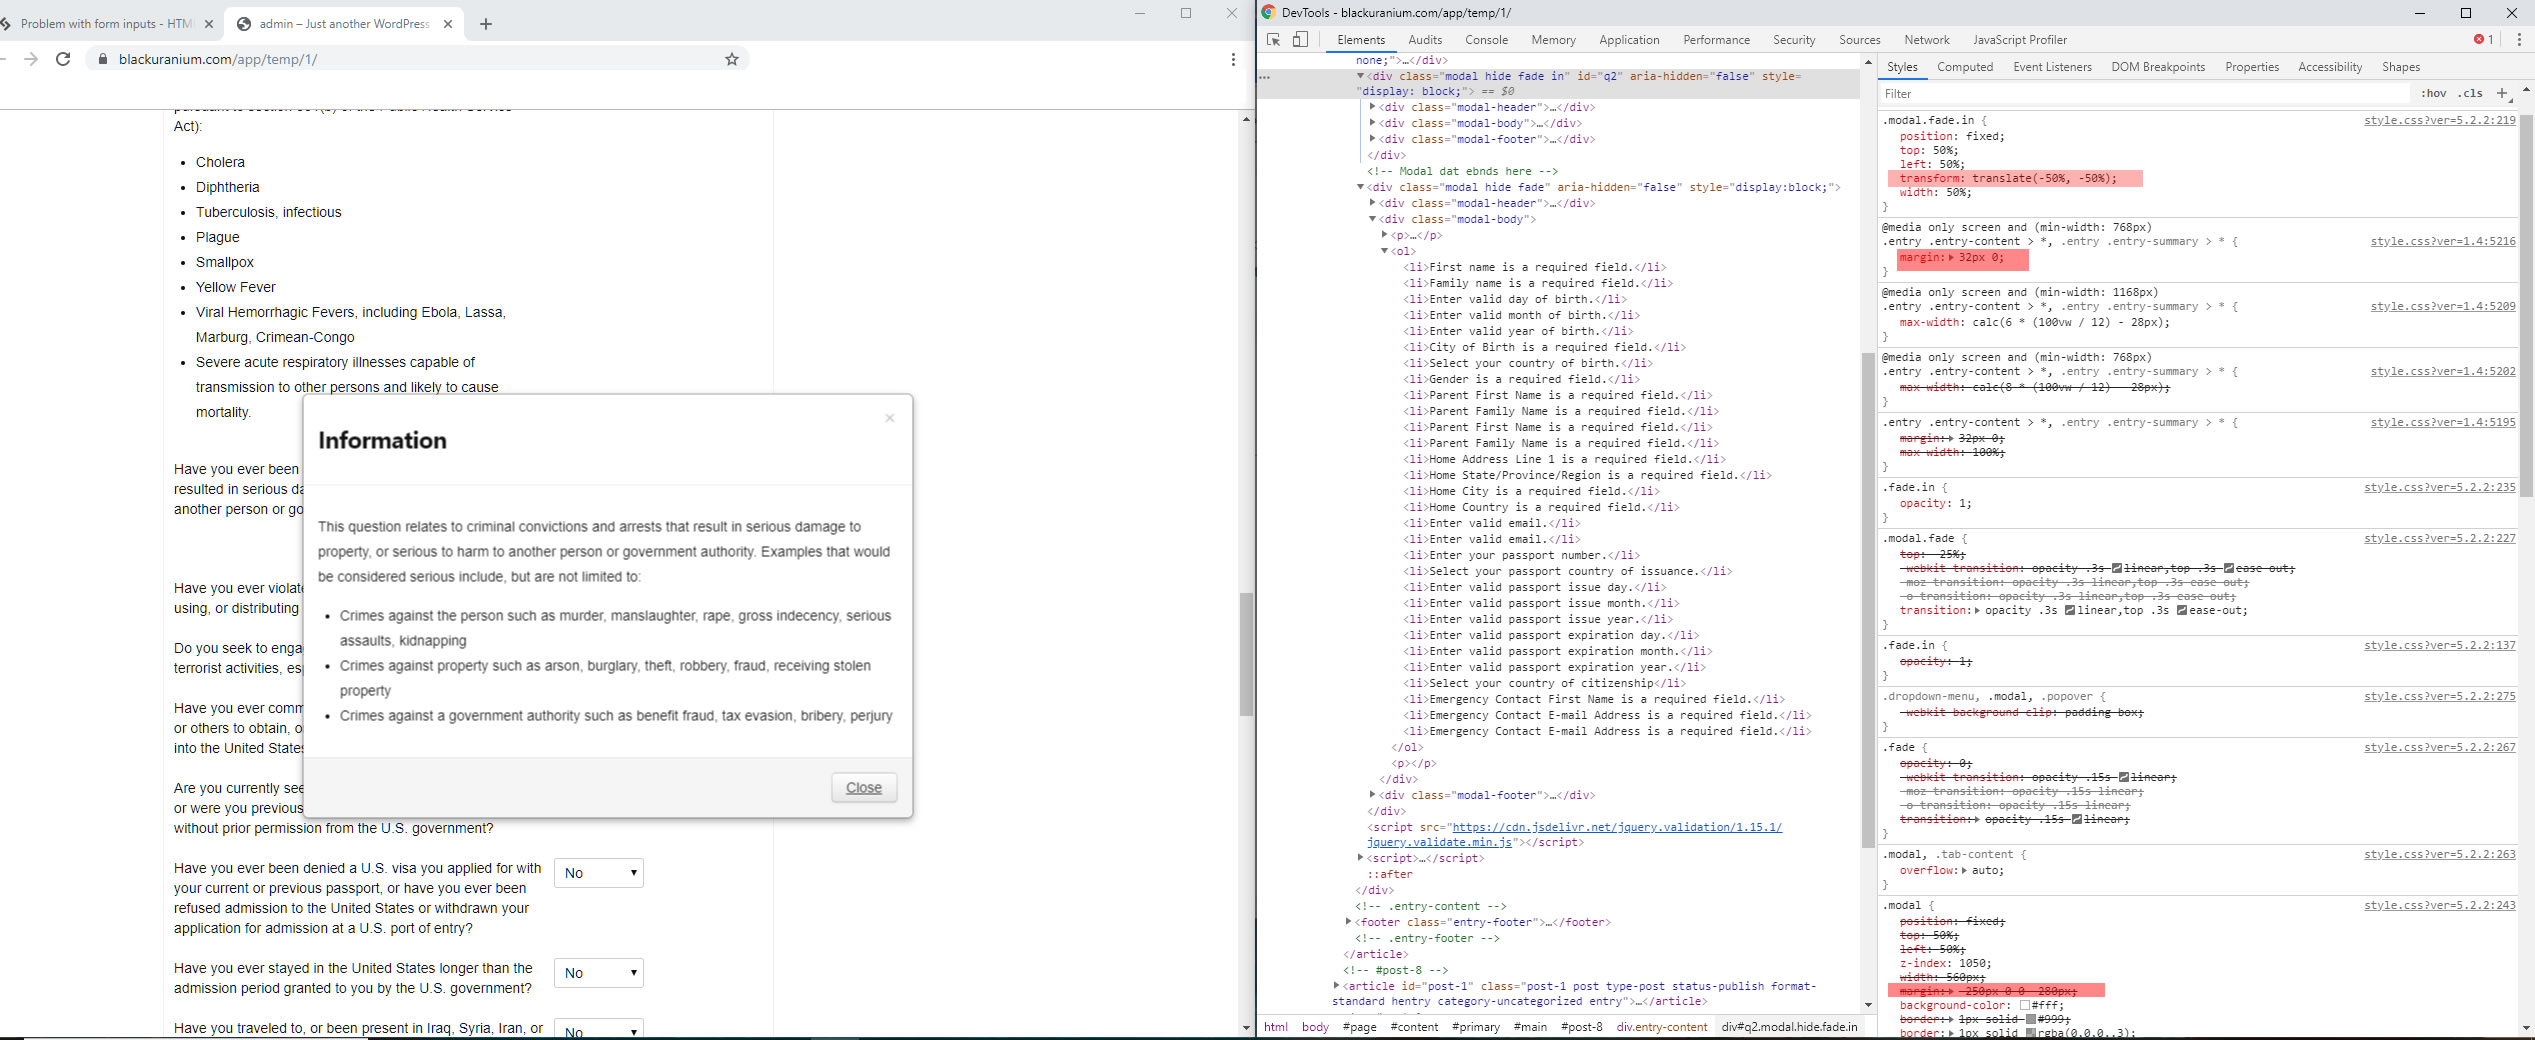Image resolution: width=2535 pixels, height=1040 pixels.
Task: Click the #999 border color swatch
Action: coord(2030,1019)
